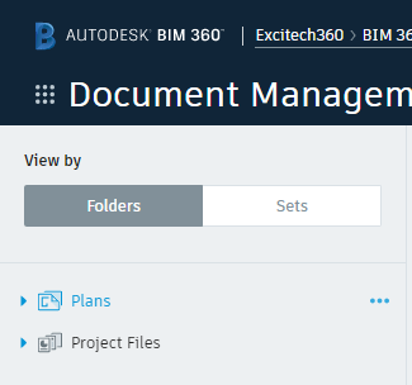412x385 pixels.
Task: Click the breadcrumb chevron after Excitech360
Action: 353,35
